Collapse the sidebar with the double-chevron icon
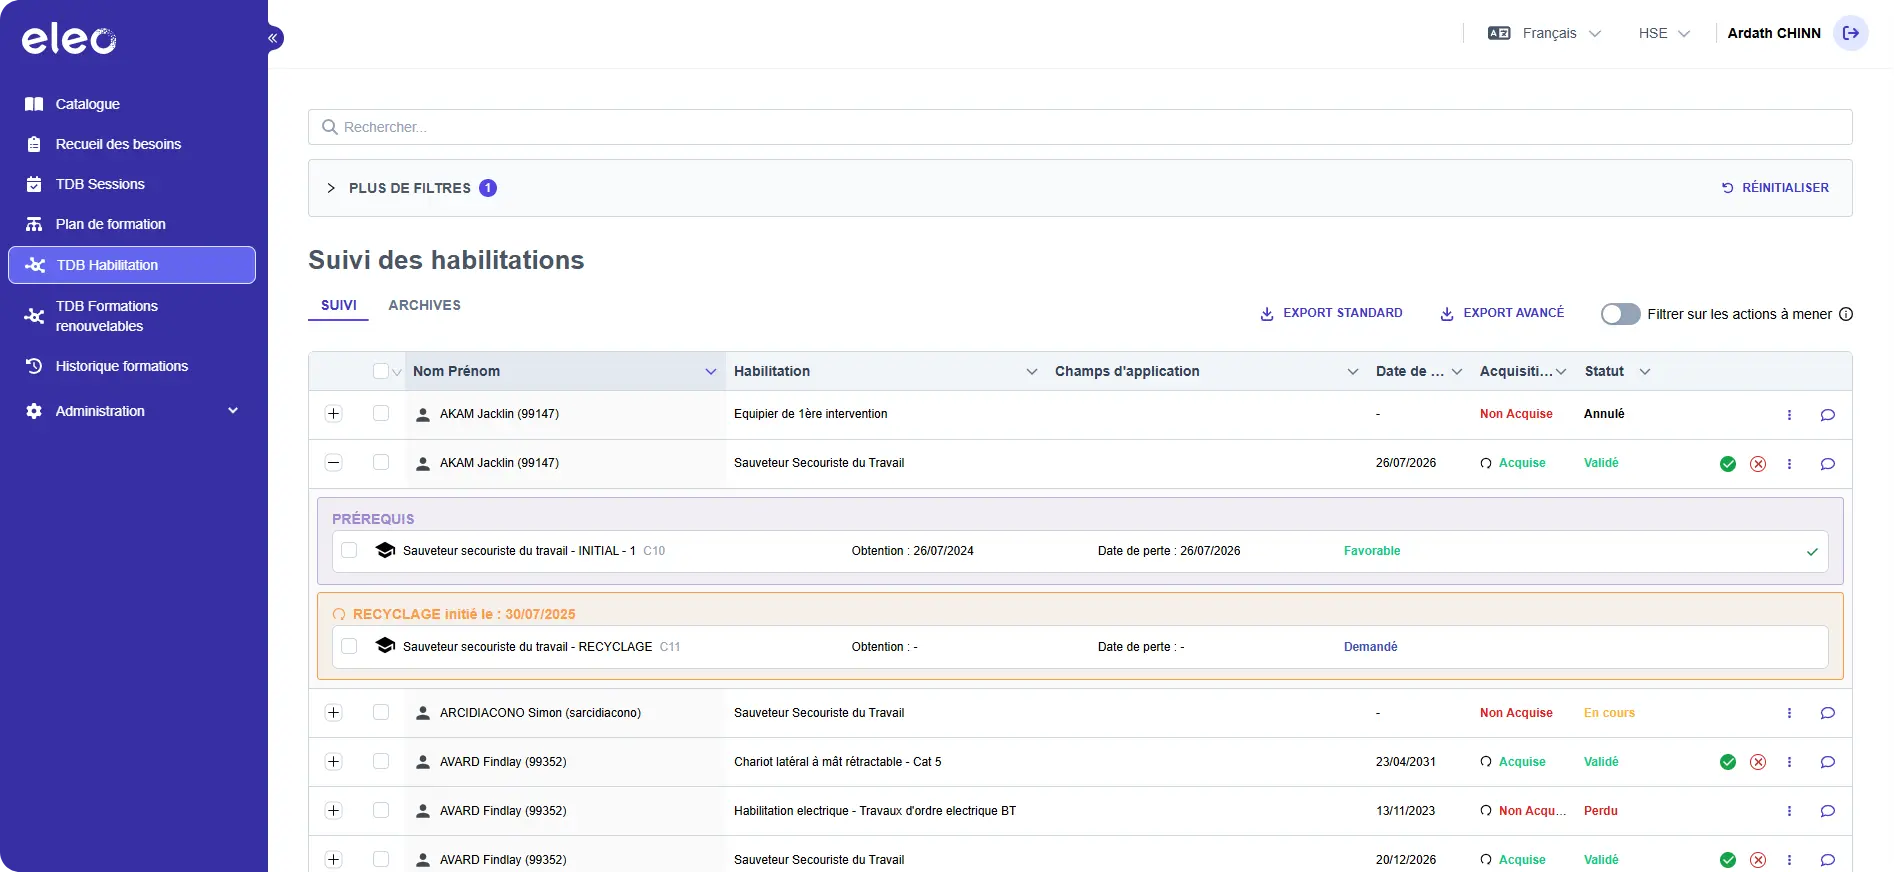 point(273,38)
